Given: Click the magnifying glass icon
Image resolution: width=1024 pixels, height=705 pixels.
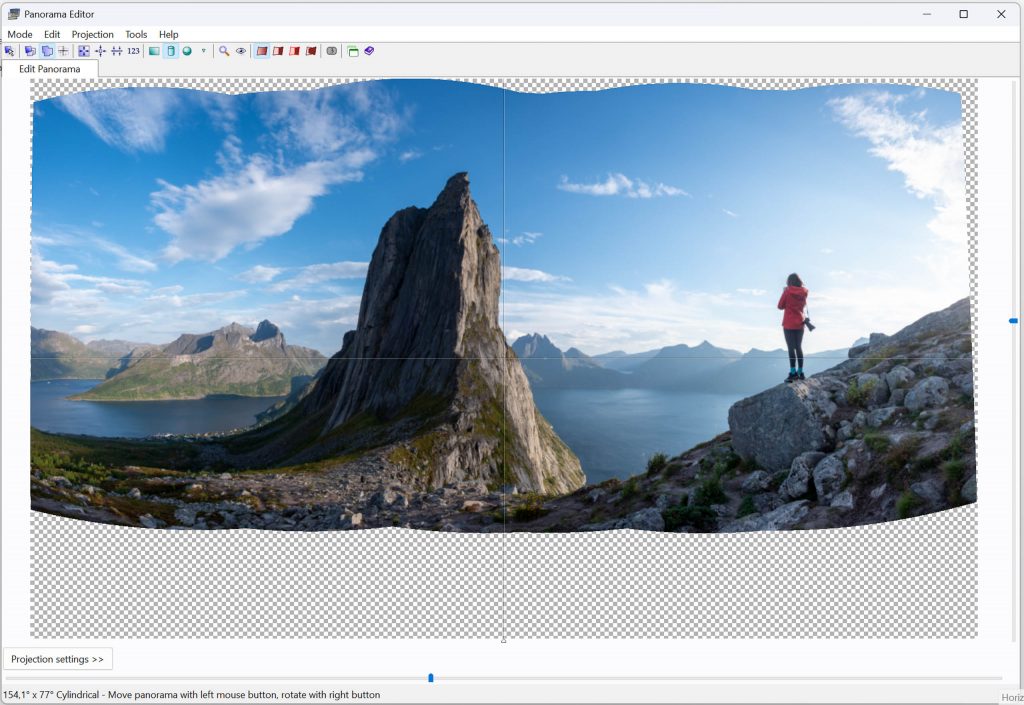Looking at the screenshot, I should point(224,51).
